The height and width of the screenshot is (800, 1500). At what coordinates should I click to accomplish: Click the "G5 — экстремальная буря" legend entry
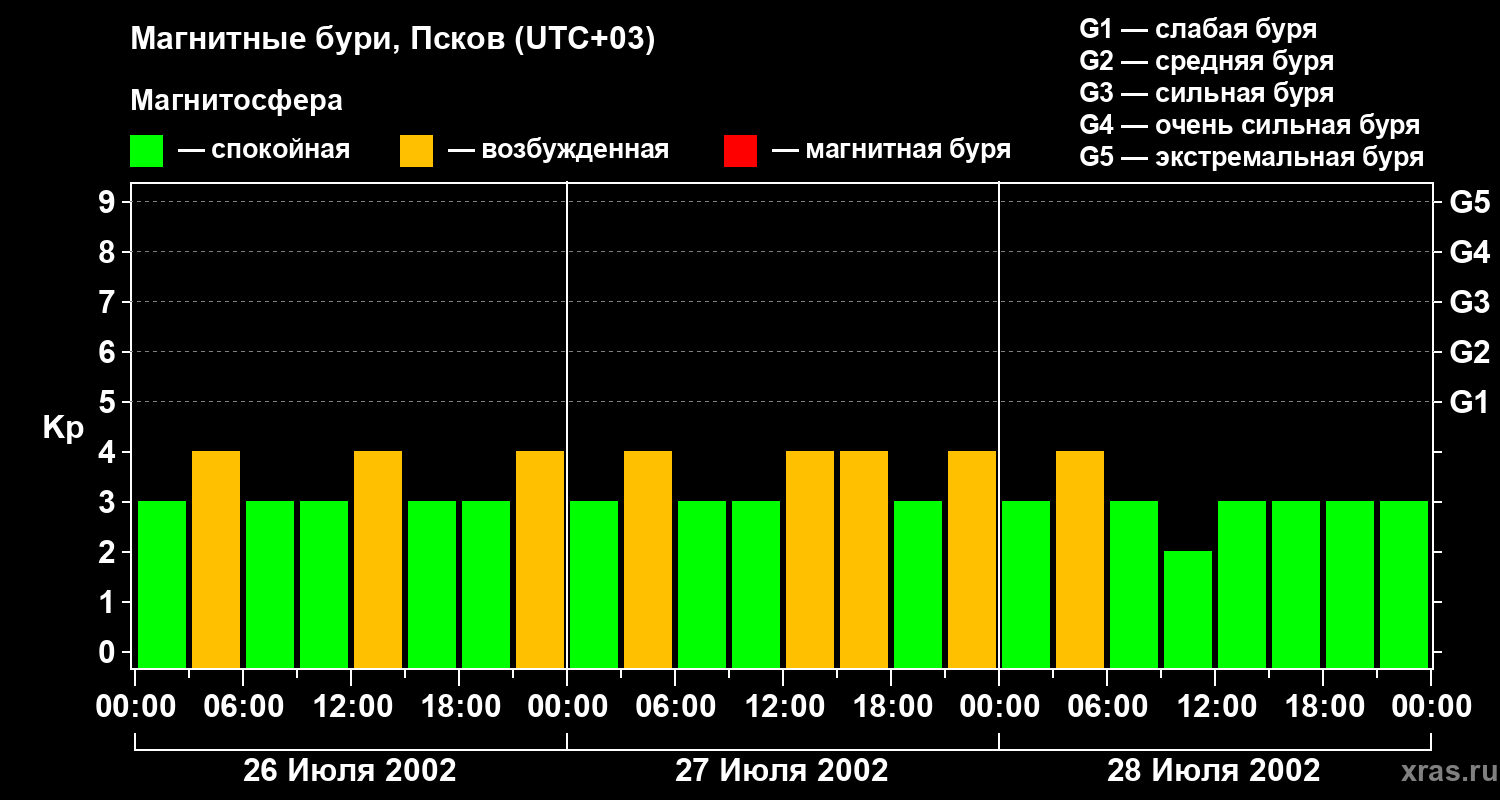1251,157
